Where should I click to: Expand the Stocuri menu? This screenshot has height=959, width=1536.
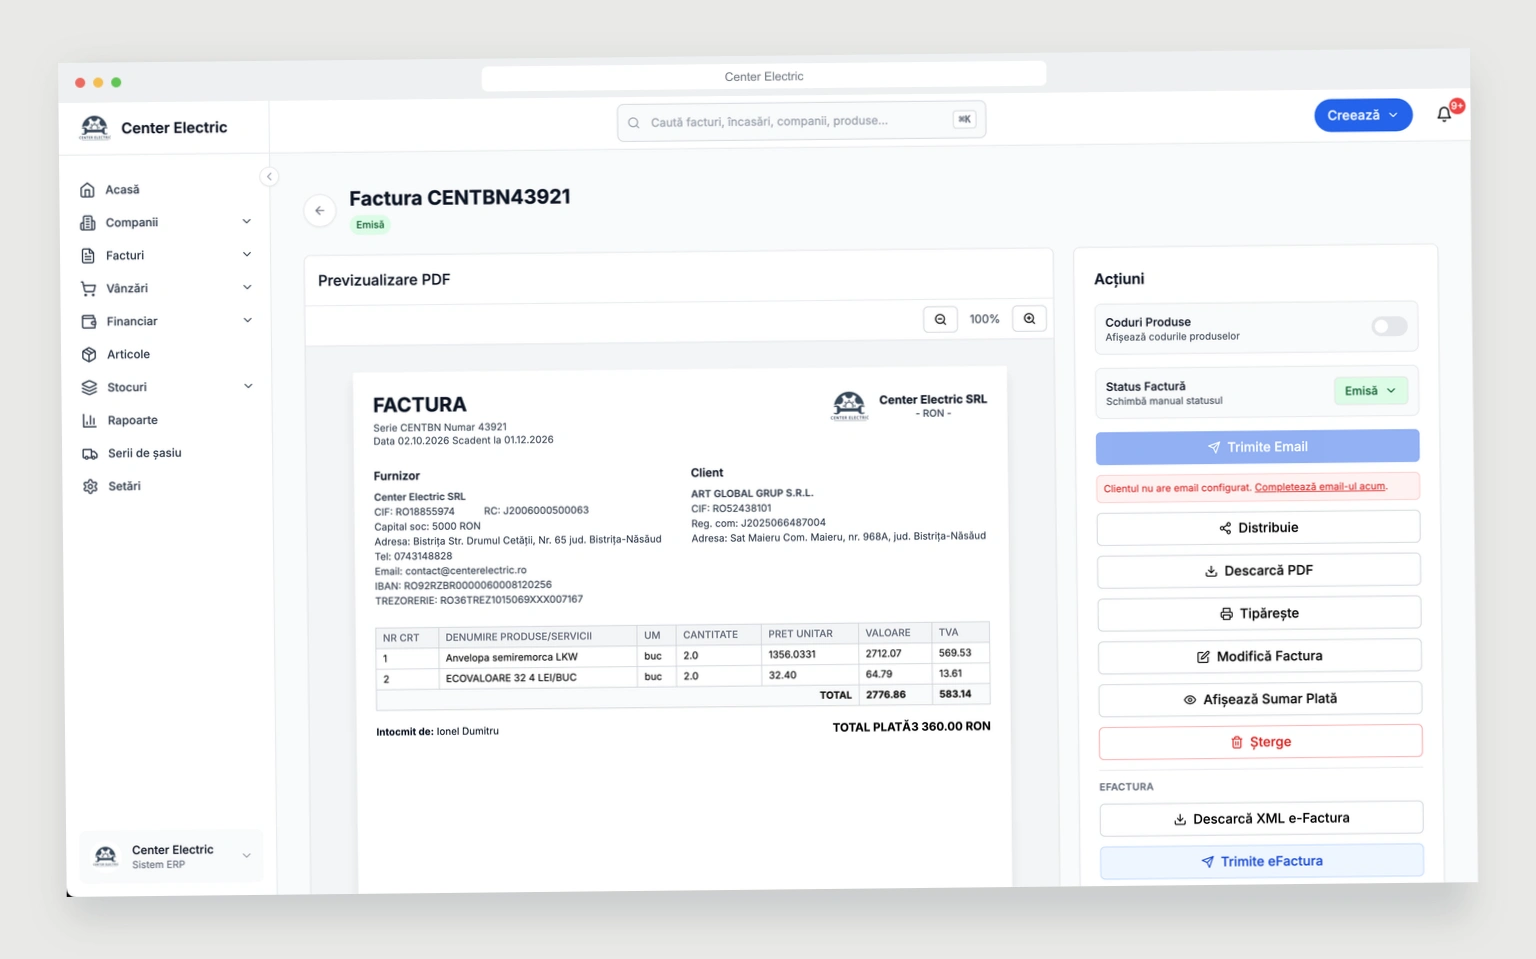point(167,387)
